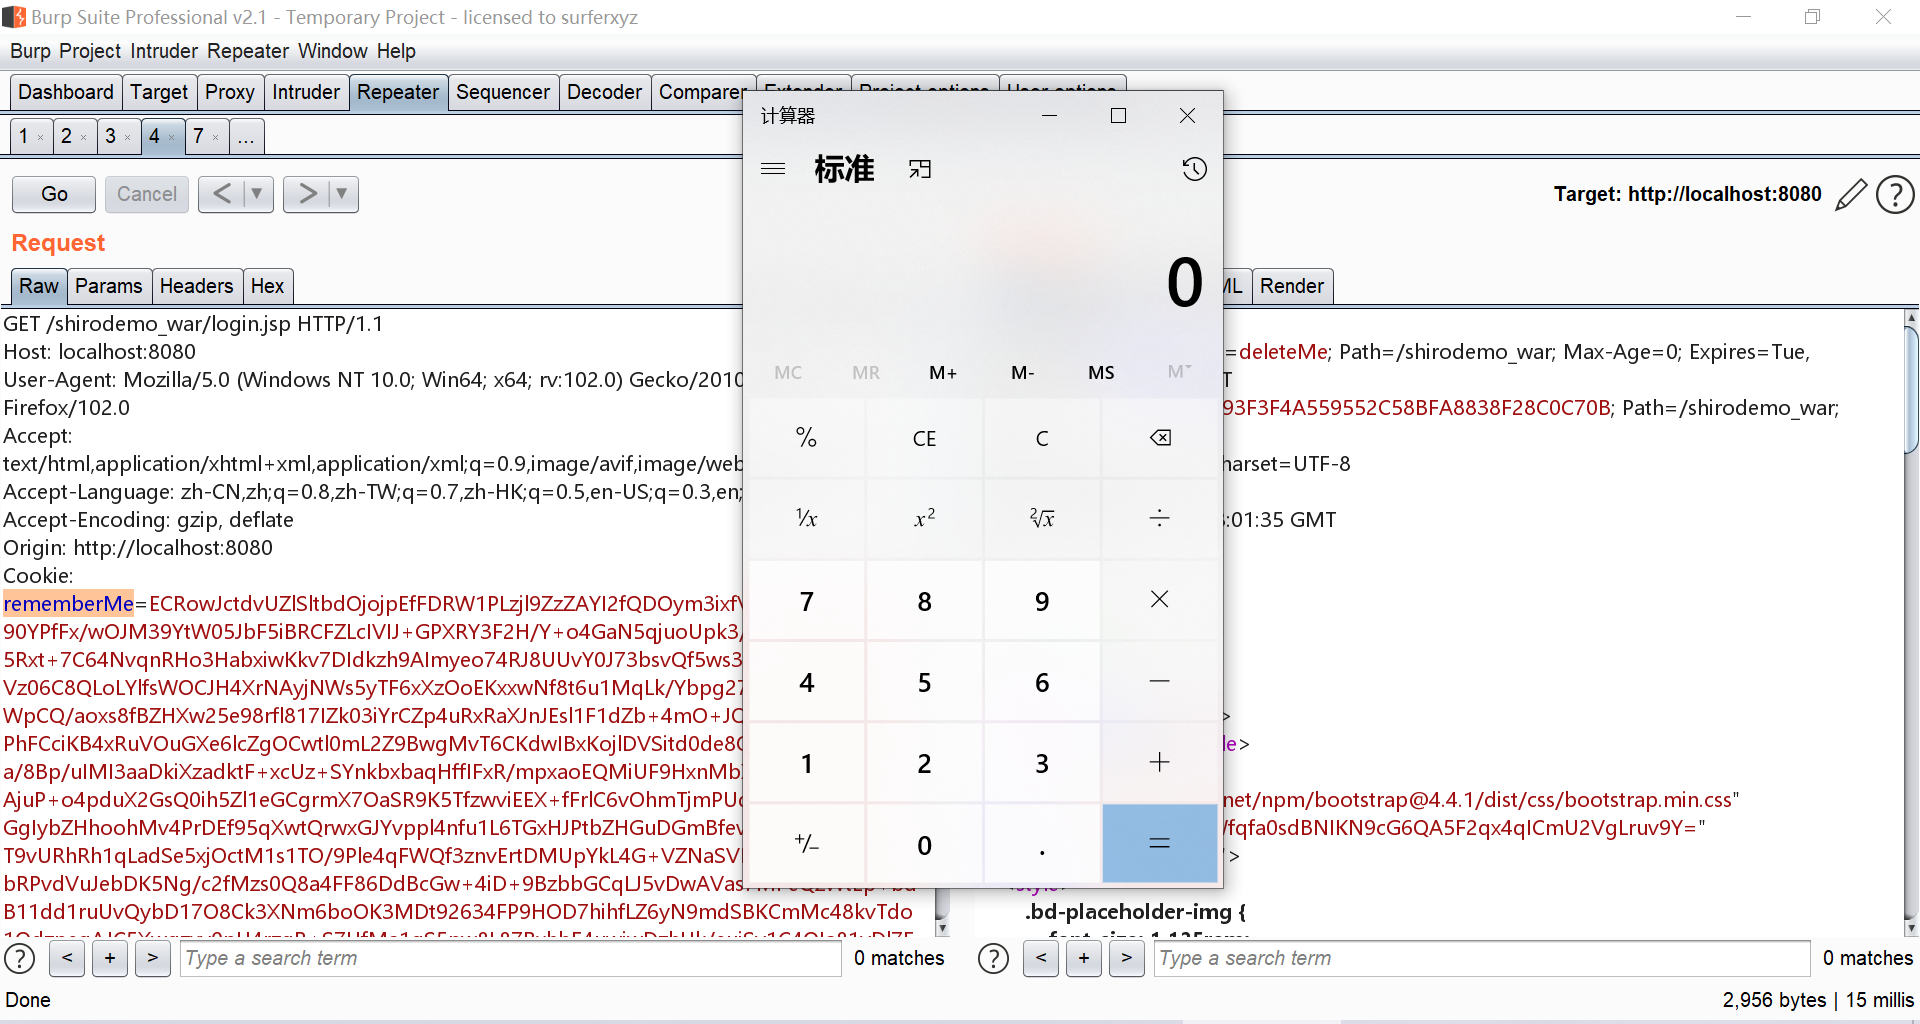Click the divide operator in calculator
This screenshot has width=1920, height=1024.
pos(1160,519)
